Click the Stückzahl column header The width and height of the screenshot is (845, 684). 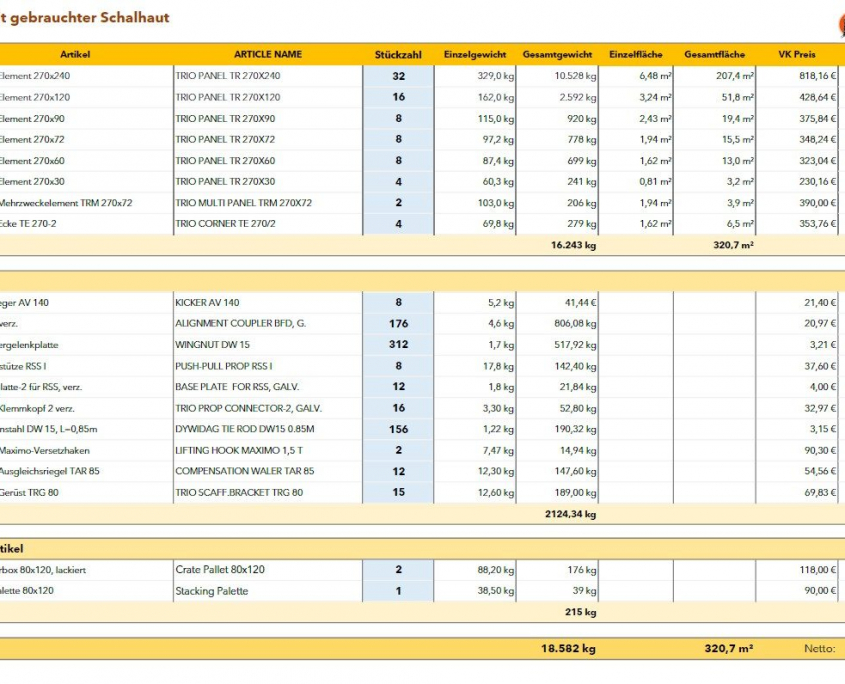[398, 54]
